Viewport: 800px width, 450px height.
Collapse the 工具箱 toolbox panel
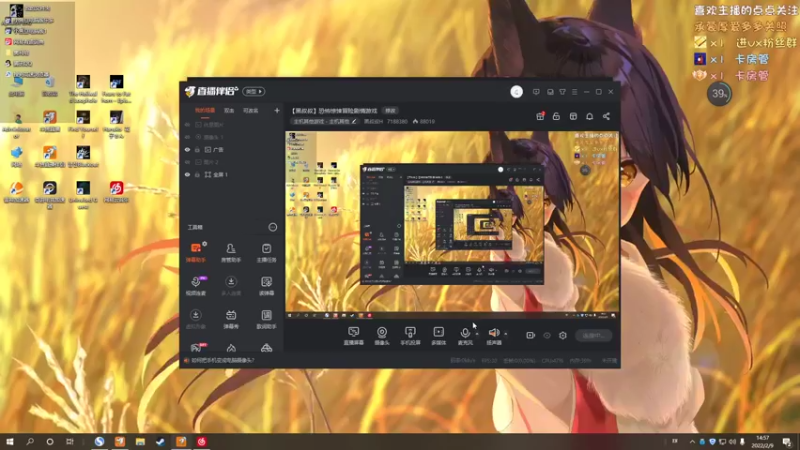pos(272,227)
